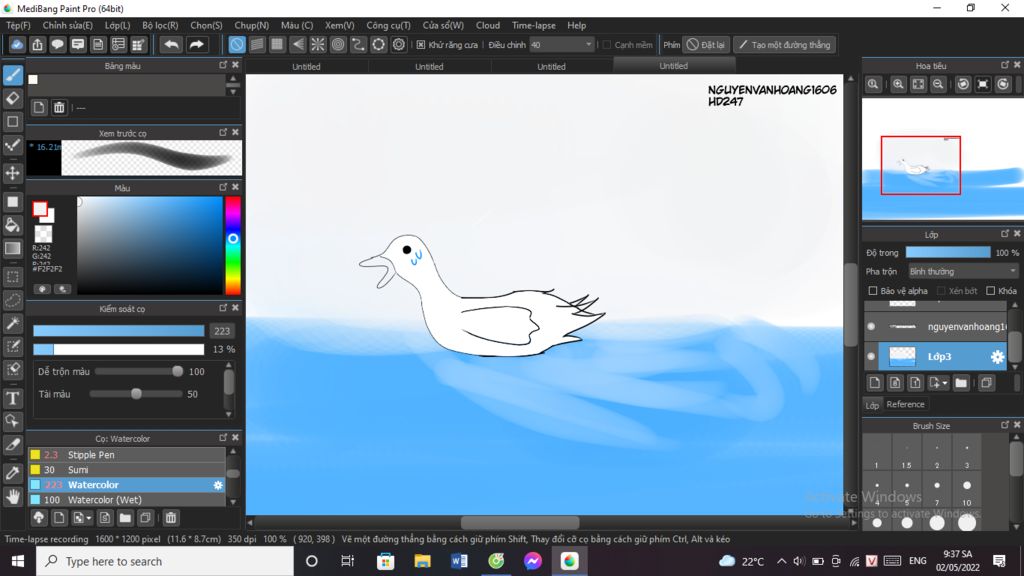
Task: Select the radial lines snap icon
Action: pos(317,44)
